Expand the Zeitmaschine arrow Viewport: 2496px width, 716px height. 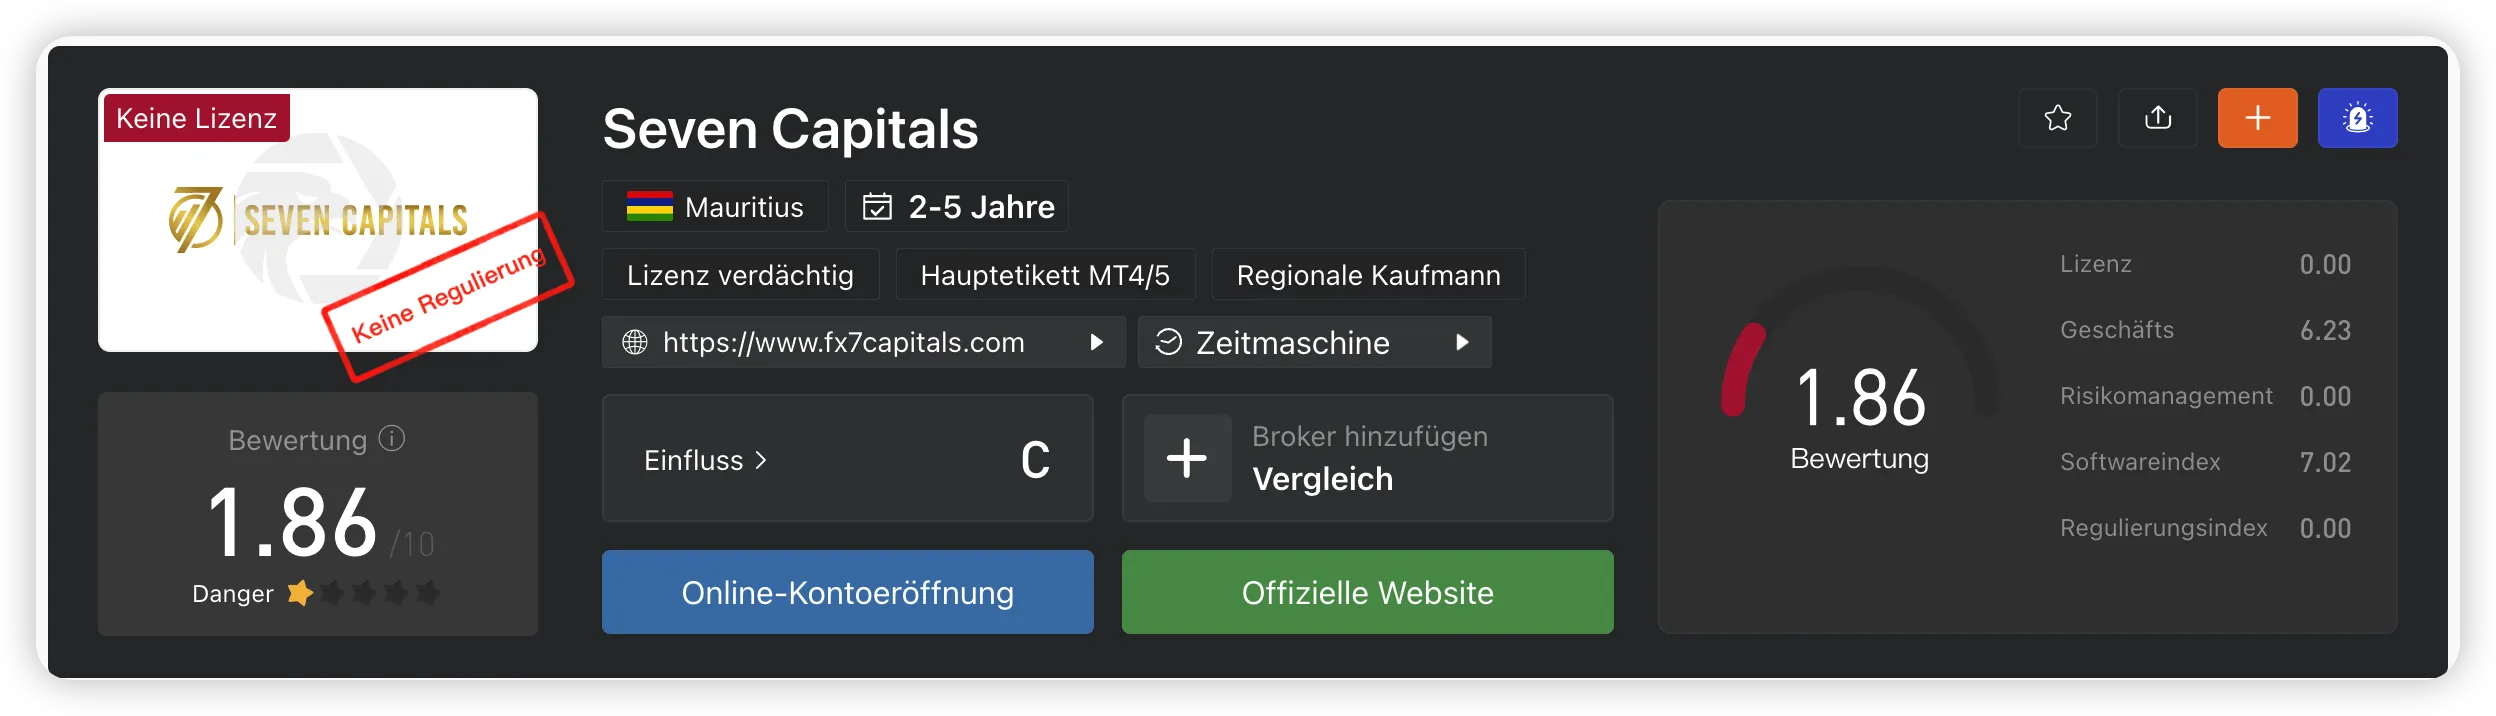pyautogui.click(x=1462, y=342)
